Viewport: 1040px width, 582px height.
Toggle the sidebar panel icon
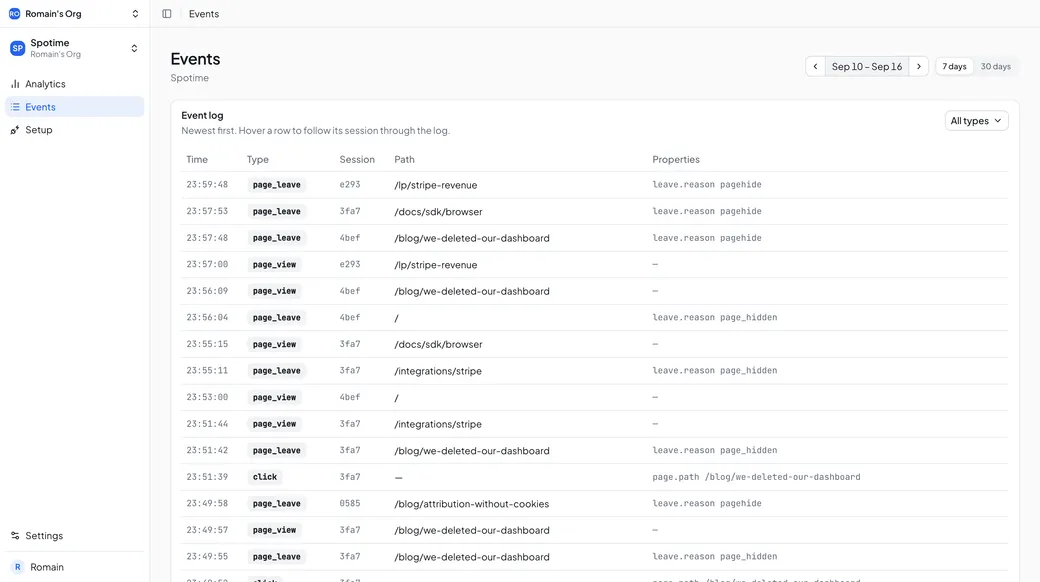[166, 13]
